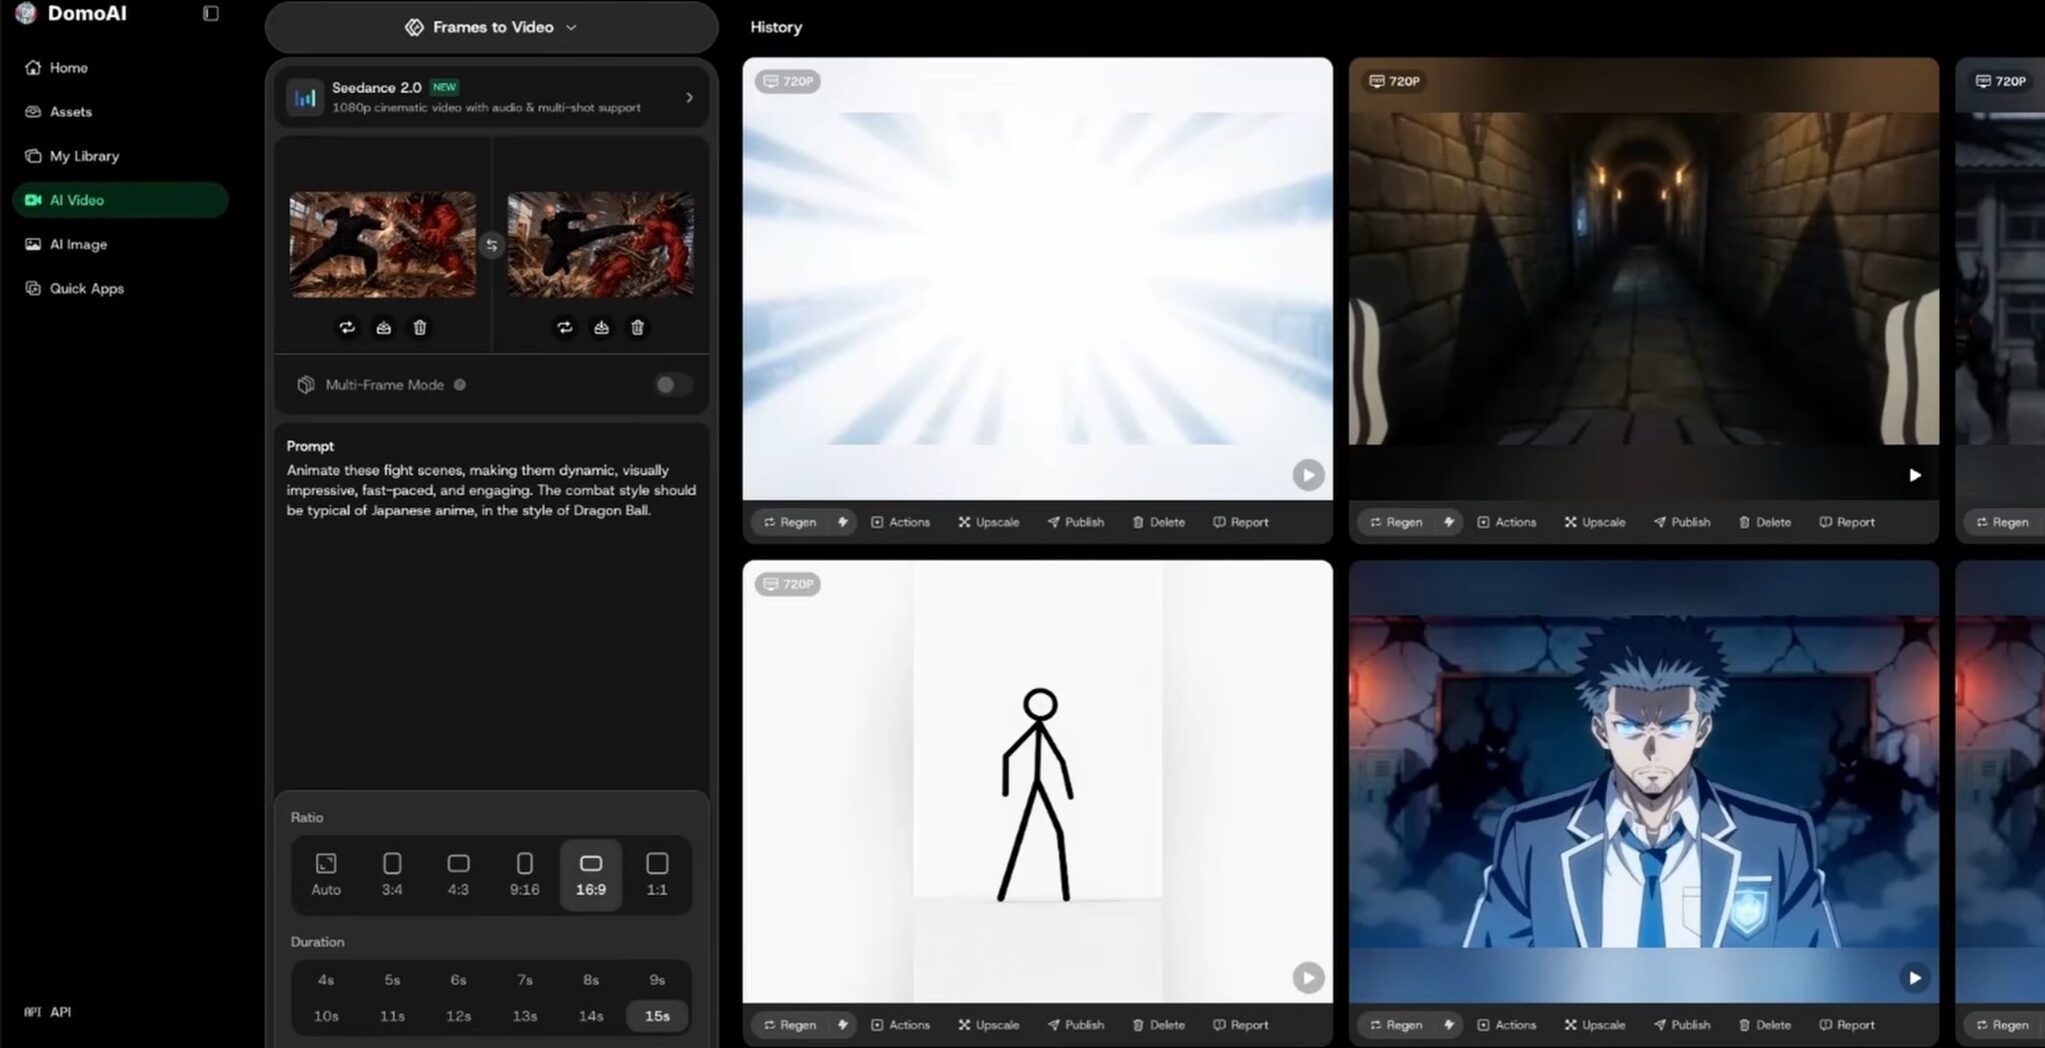Screen dimensions: 2045x1048
Task: Click lightning icon under stick figure video
Action: (843, 1025)
